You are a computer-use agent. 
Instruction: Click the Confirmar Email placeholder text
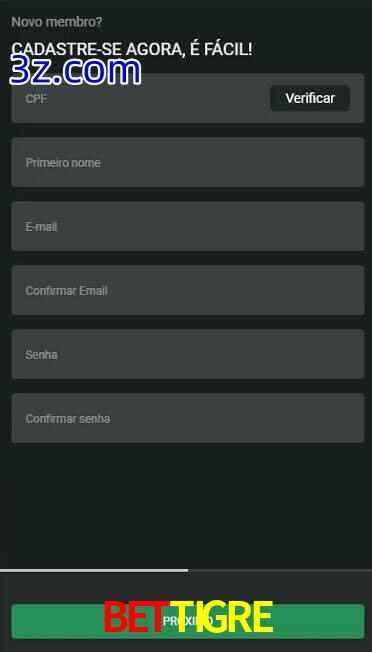tap(67, 291)
